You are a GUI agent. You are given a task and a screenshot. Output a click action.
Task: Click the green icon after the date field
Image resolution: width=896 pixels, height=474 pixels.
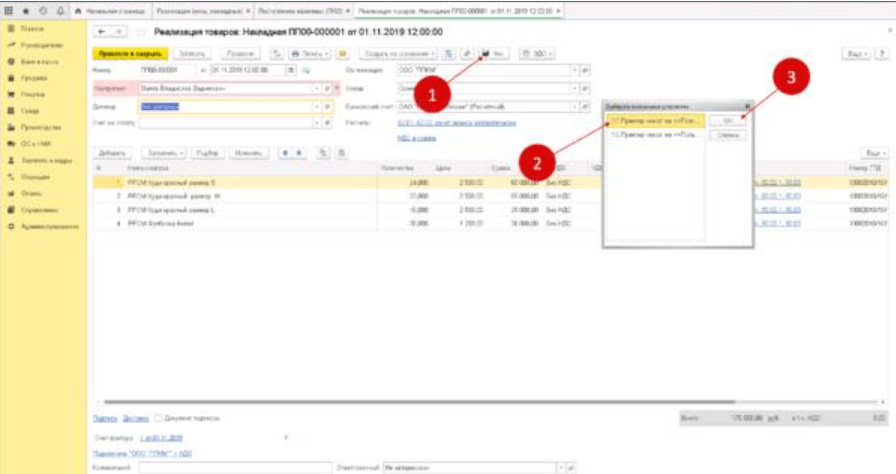pos(306,70)
